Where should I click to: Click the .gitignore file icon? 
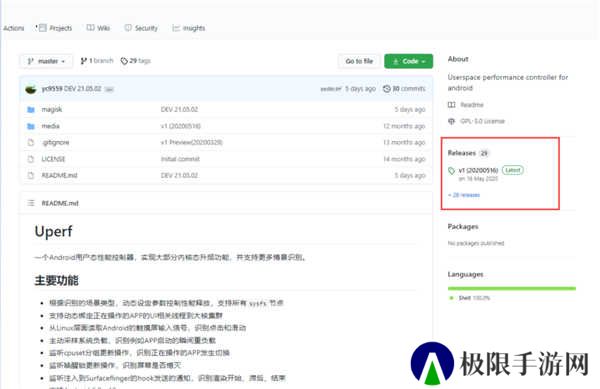tap(31, 143)
